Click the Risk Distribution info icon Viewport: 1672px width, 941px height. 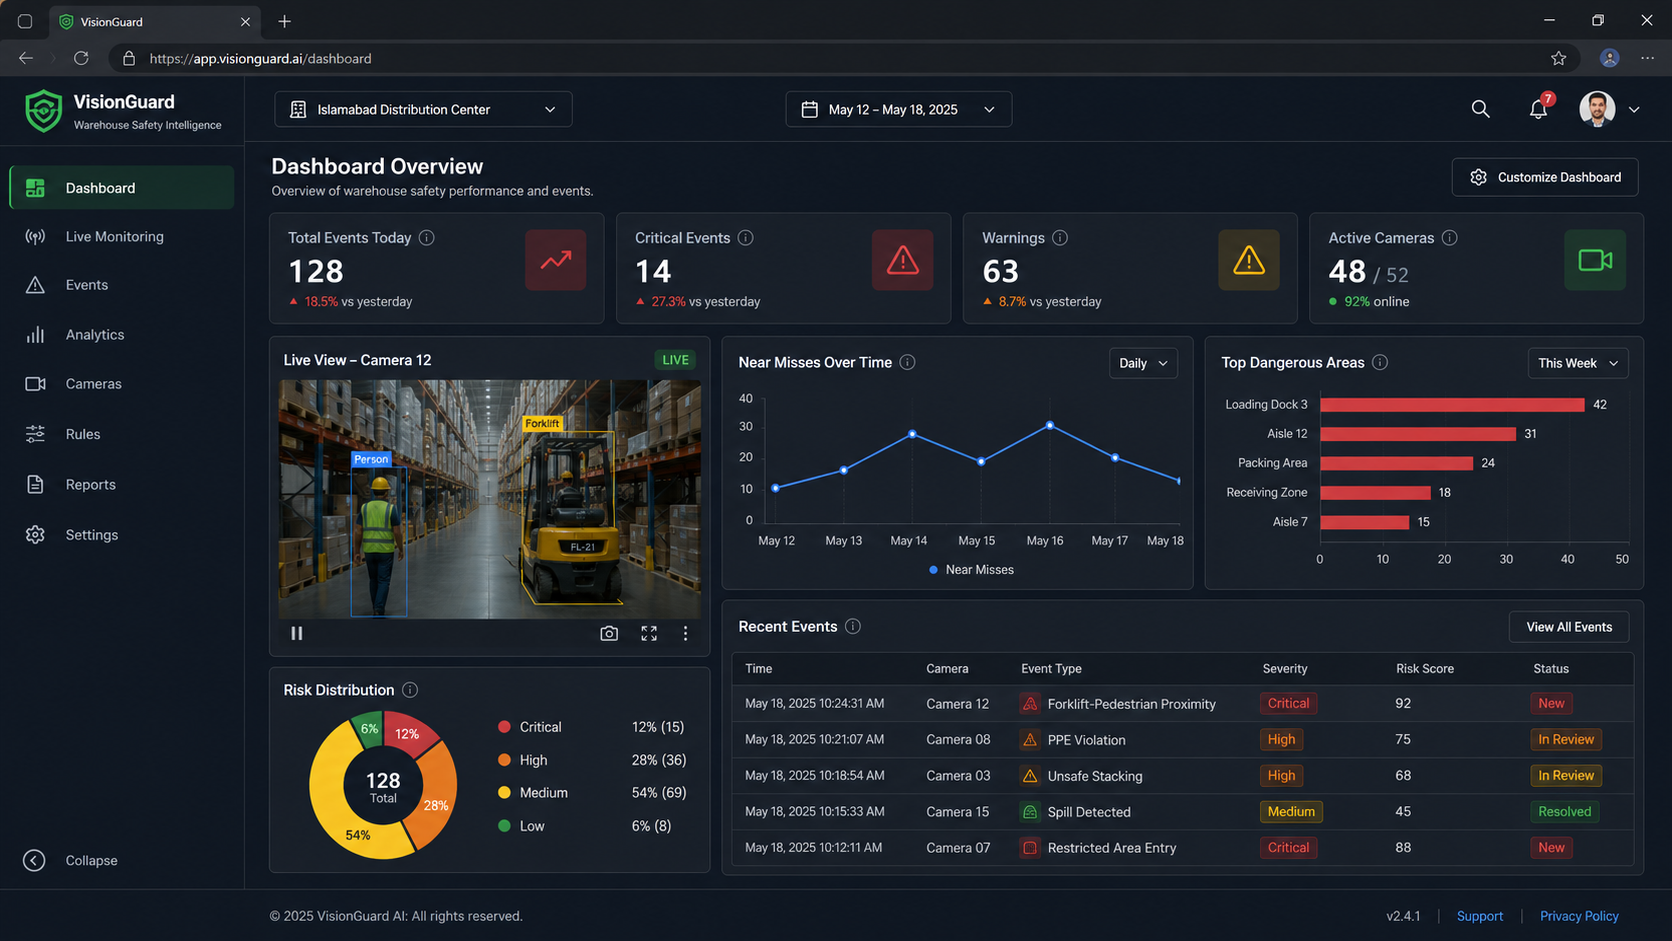point(410,690)
